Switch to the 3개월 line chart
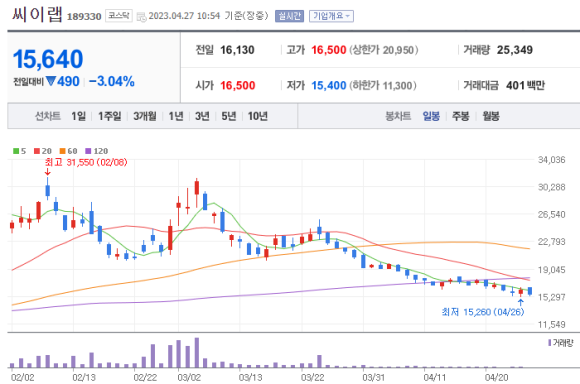This screenshot has height=384, width=580. pos(145,116)
